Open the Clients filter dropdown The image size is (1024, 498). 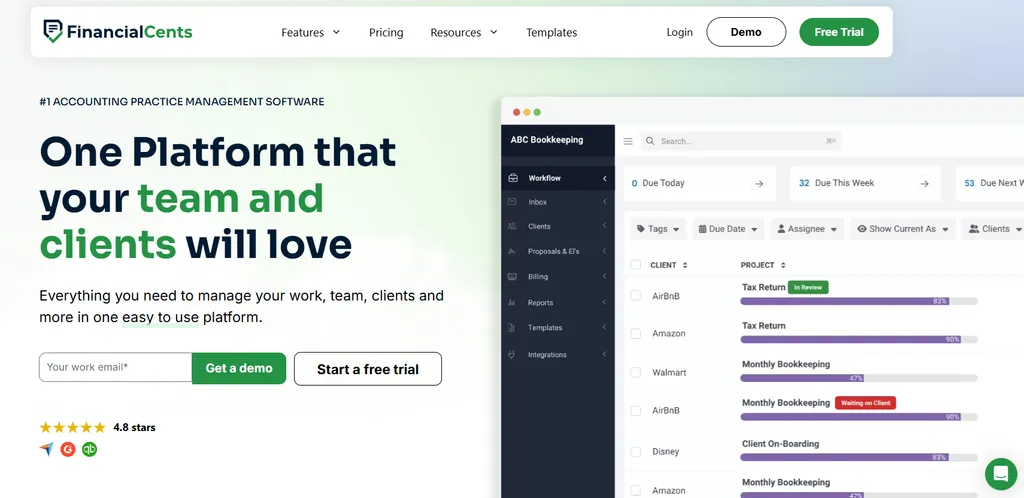pyautogui.click(x=993, y=229)
